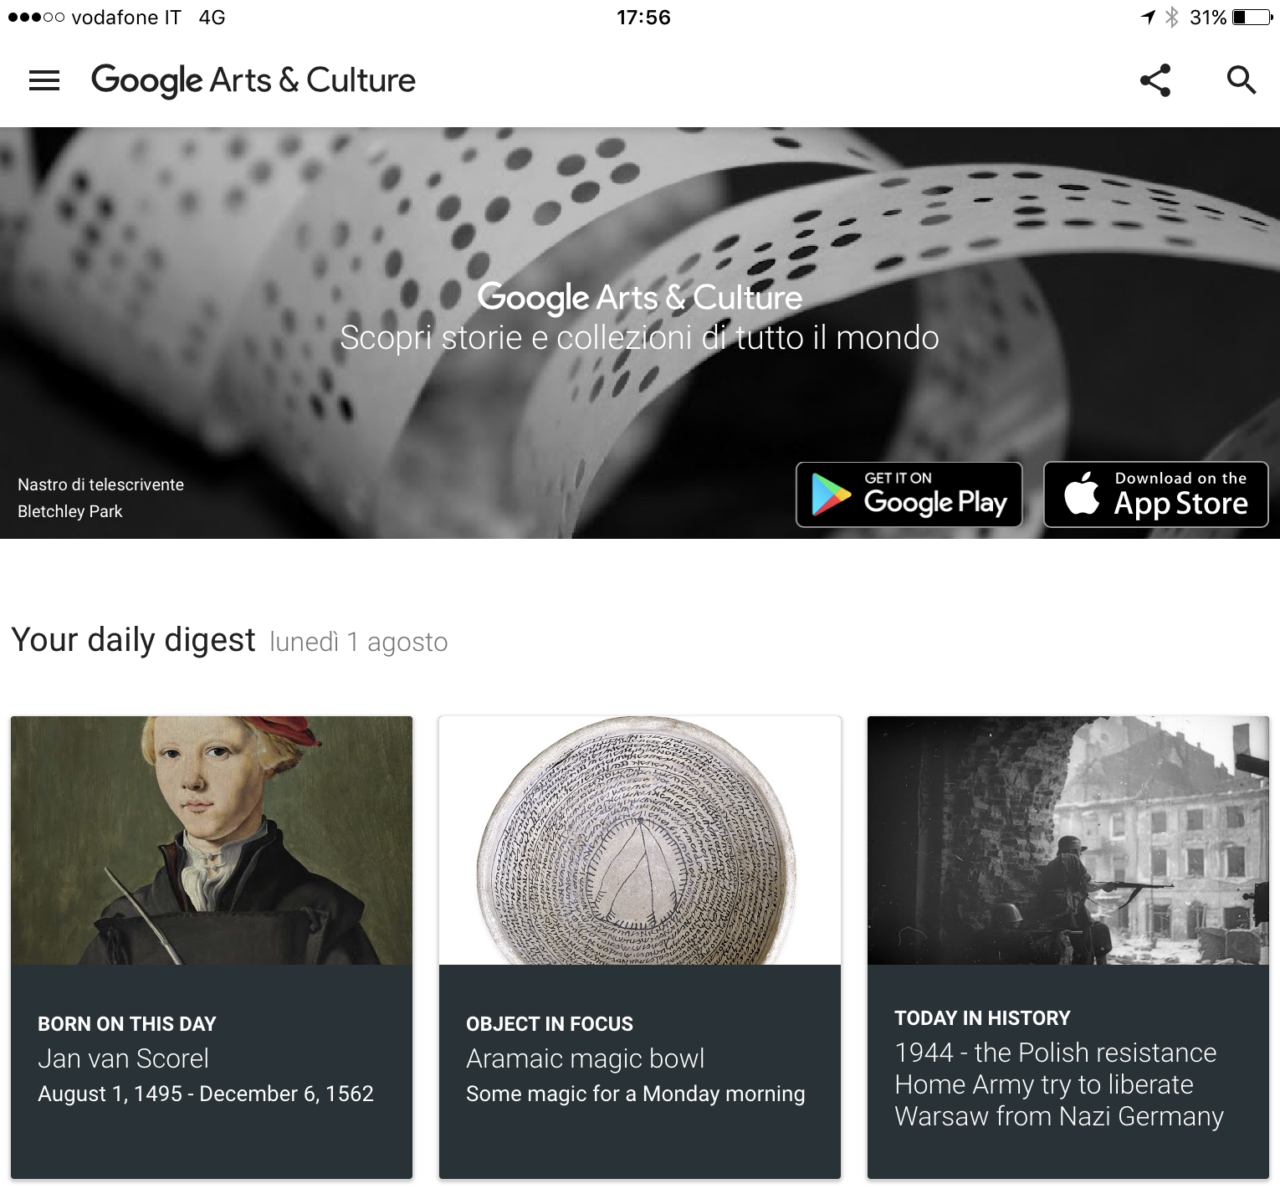Tap the 'vodafone IT' carrier label

click(126, 17)
